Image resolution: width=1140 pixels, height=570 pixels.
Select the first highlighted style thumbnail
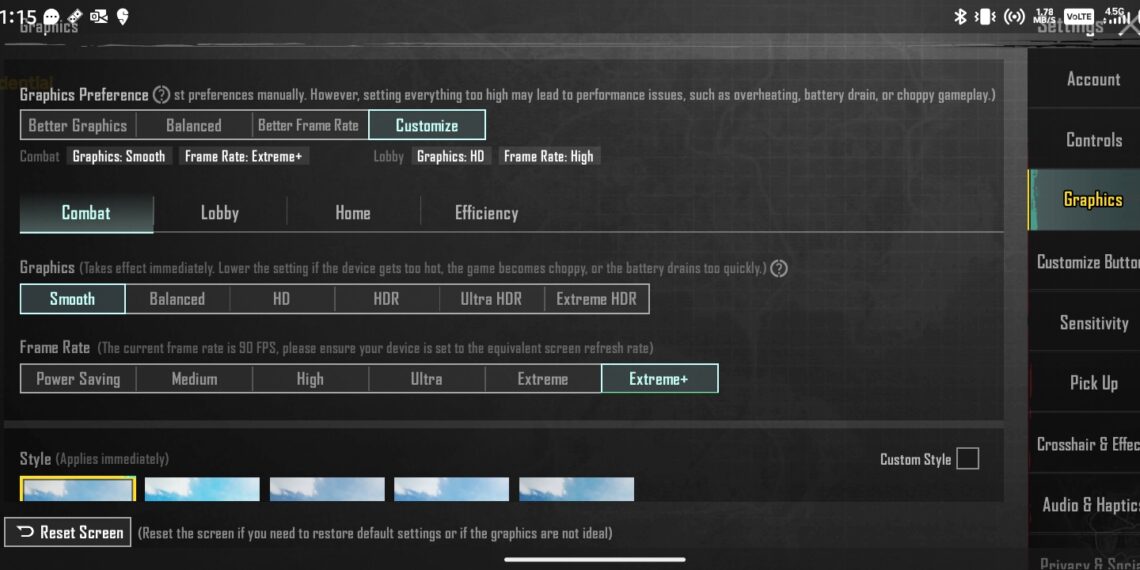coord(77,489)
